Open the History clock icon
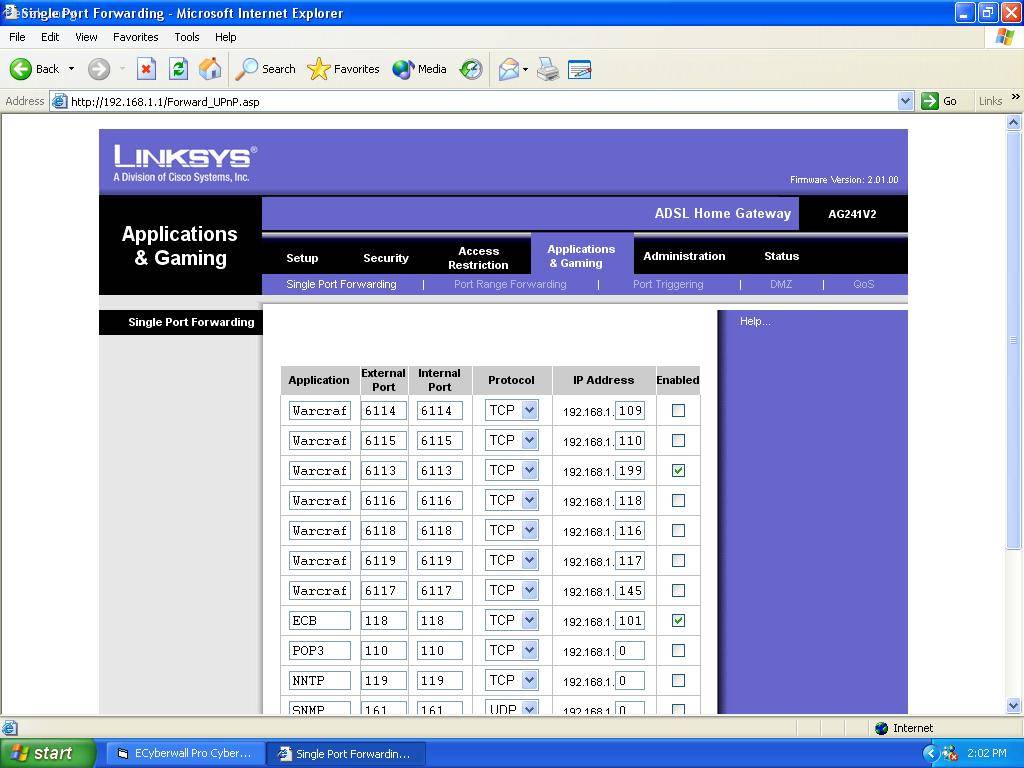Viewport: 1024px width, 768px height. click(x=471, y=69)
